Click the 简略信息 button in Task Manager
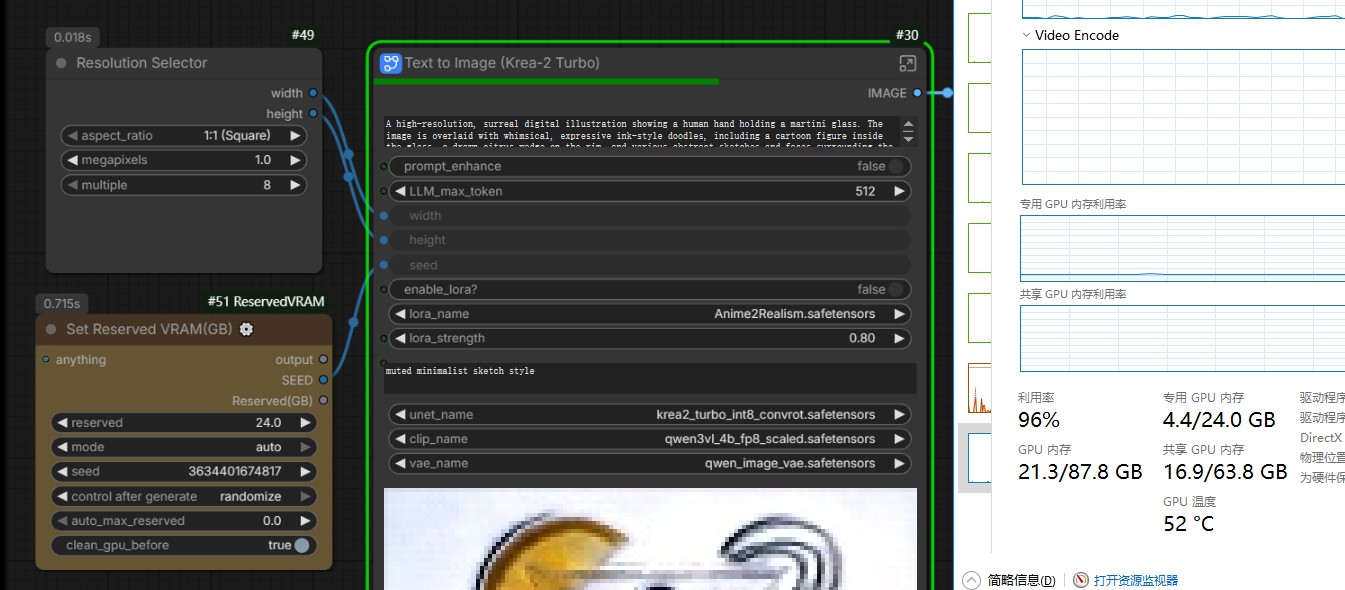 pyautogui.click(x=1021, y=580)
